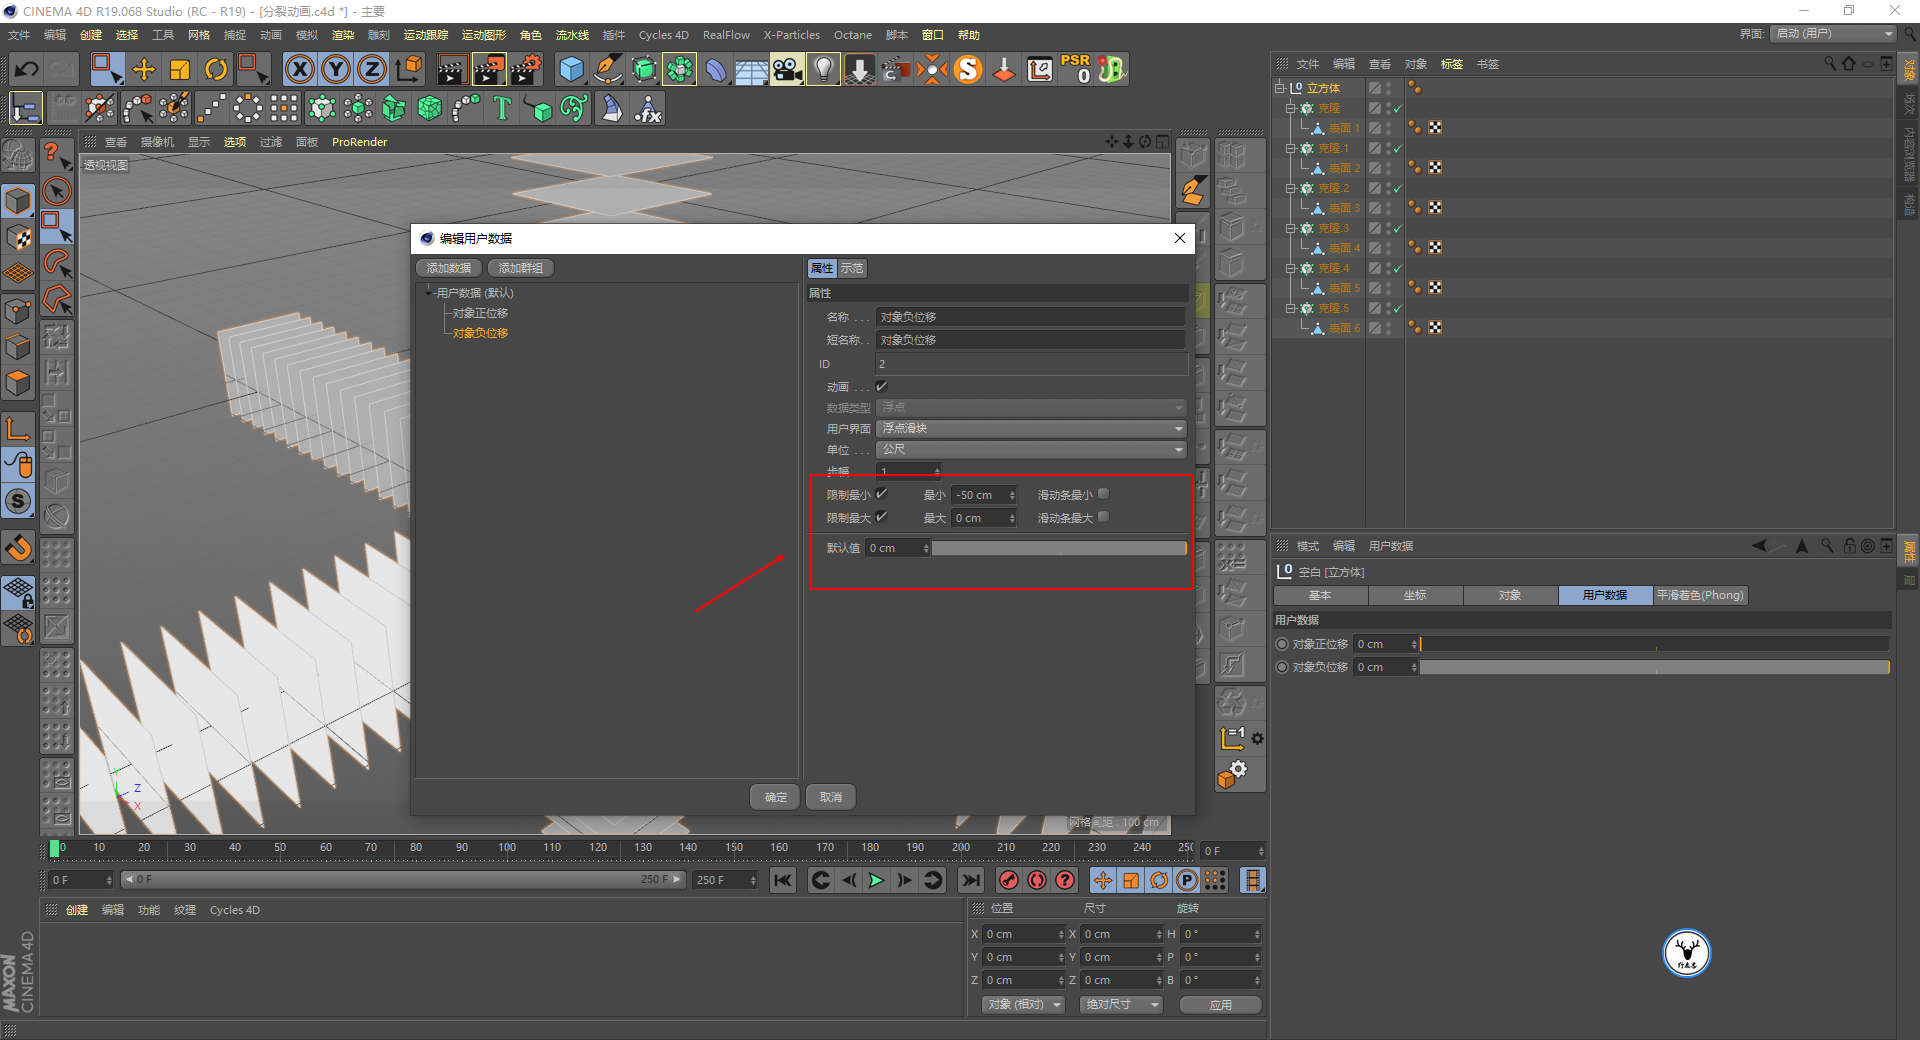Open the 渲染 menu

click(x=343, y=35)
